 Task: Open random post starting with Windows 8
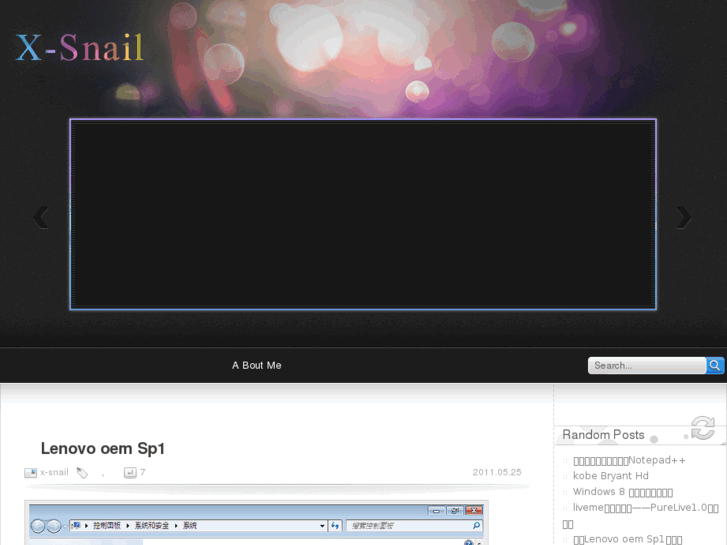pyautogui.click(x=623, y=492)
